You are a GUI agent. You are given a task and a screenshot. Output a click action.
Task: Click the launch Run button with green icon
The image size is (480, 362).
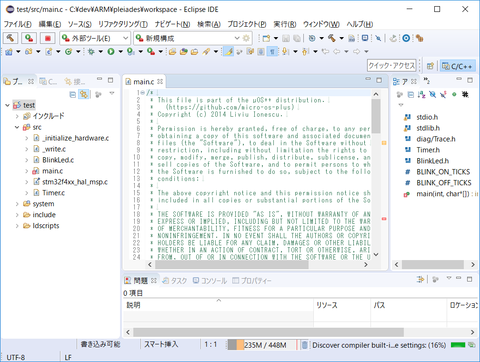[29, 38]
